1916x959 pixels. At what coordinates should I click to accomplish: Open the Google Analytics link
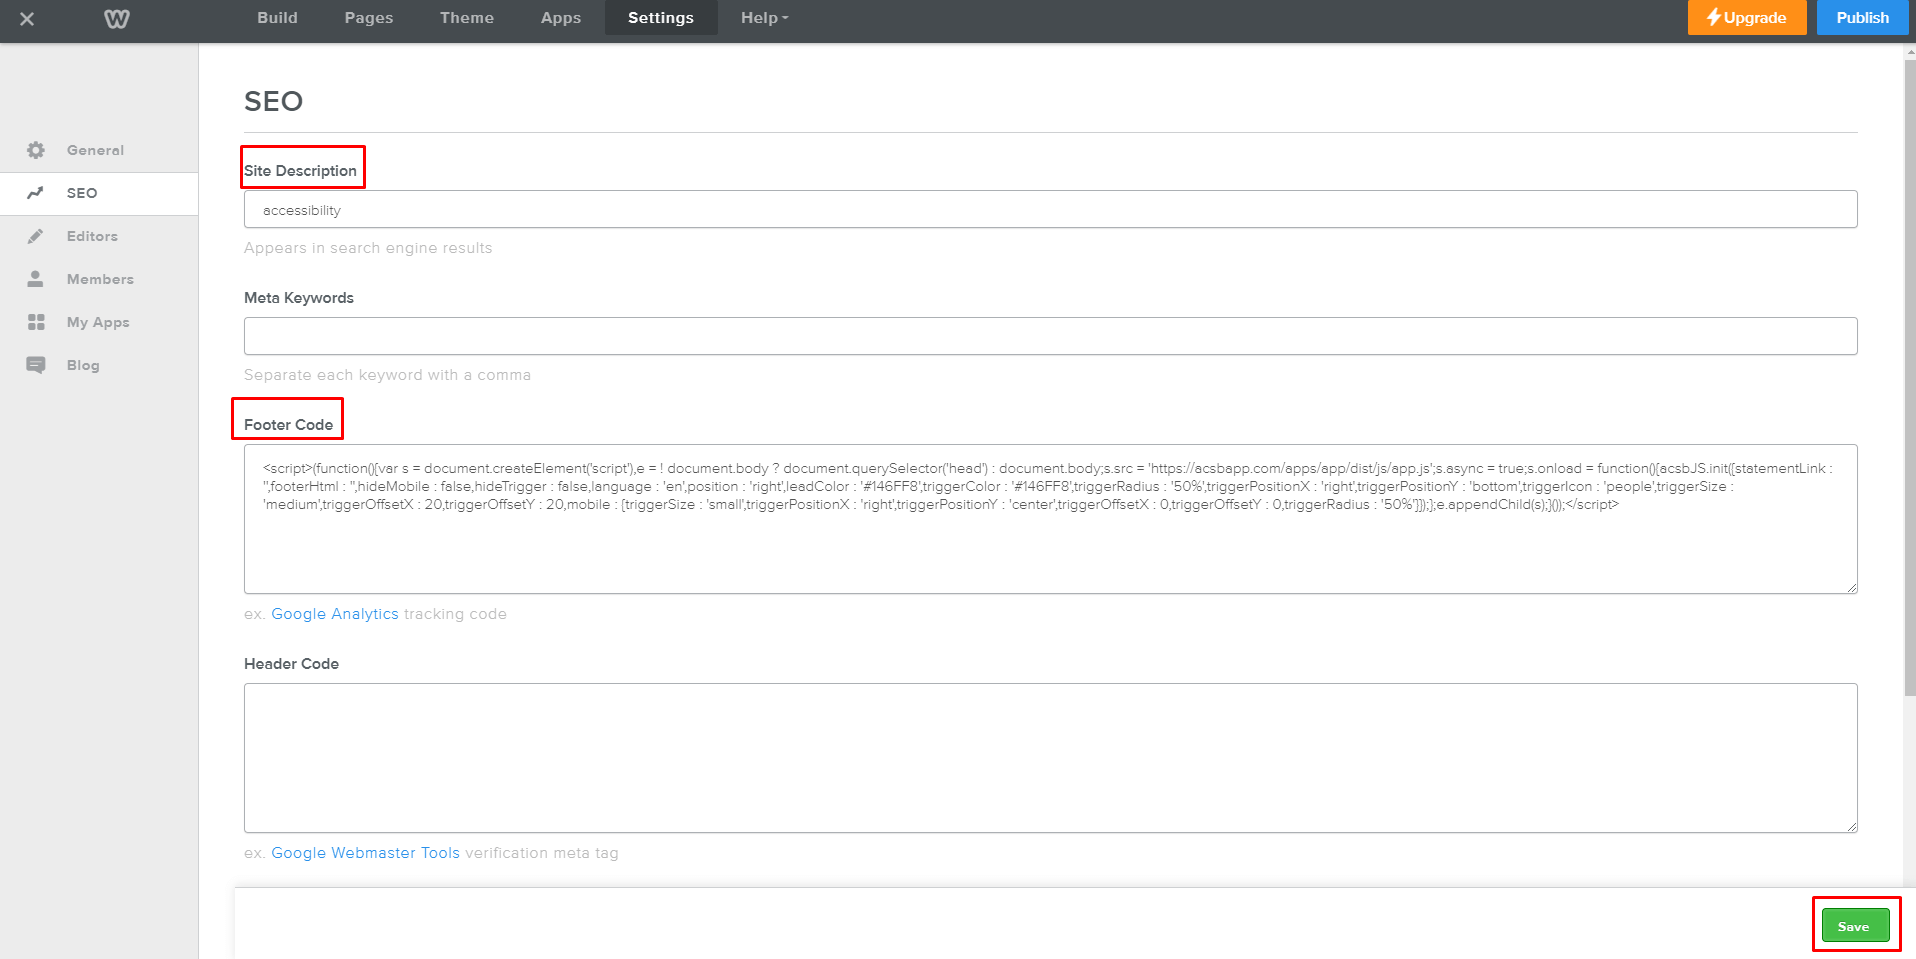point(335,613)
